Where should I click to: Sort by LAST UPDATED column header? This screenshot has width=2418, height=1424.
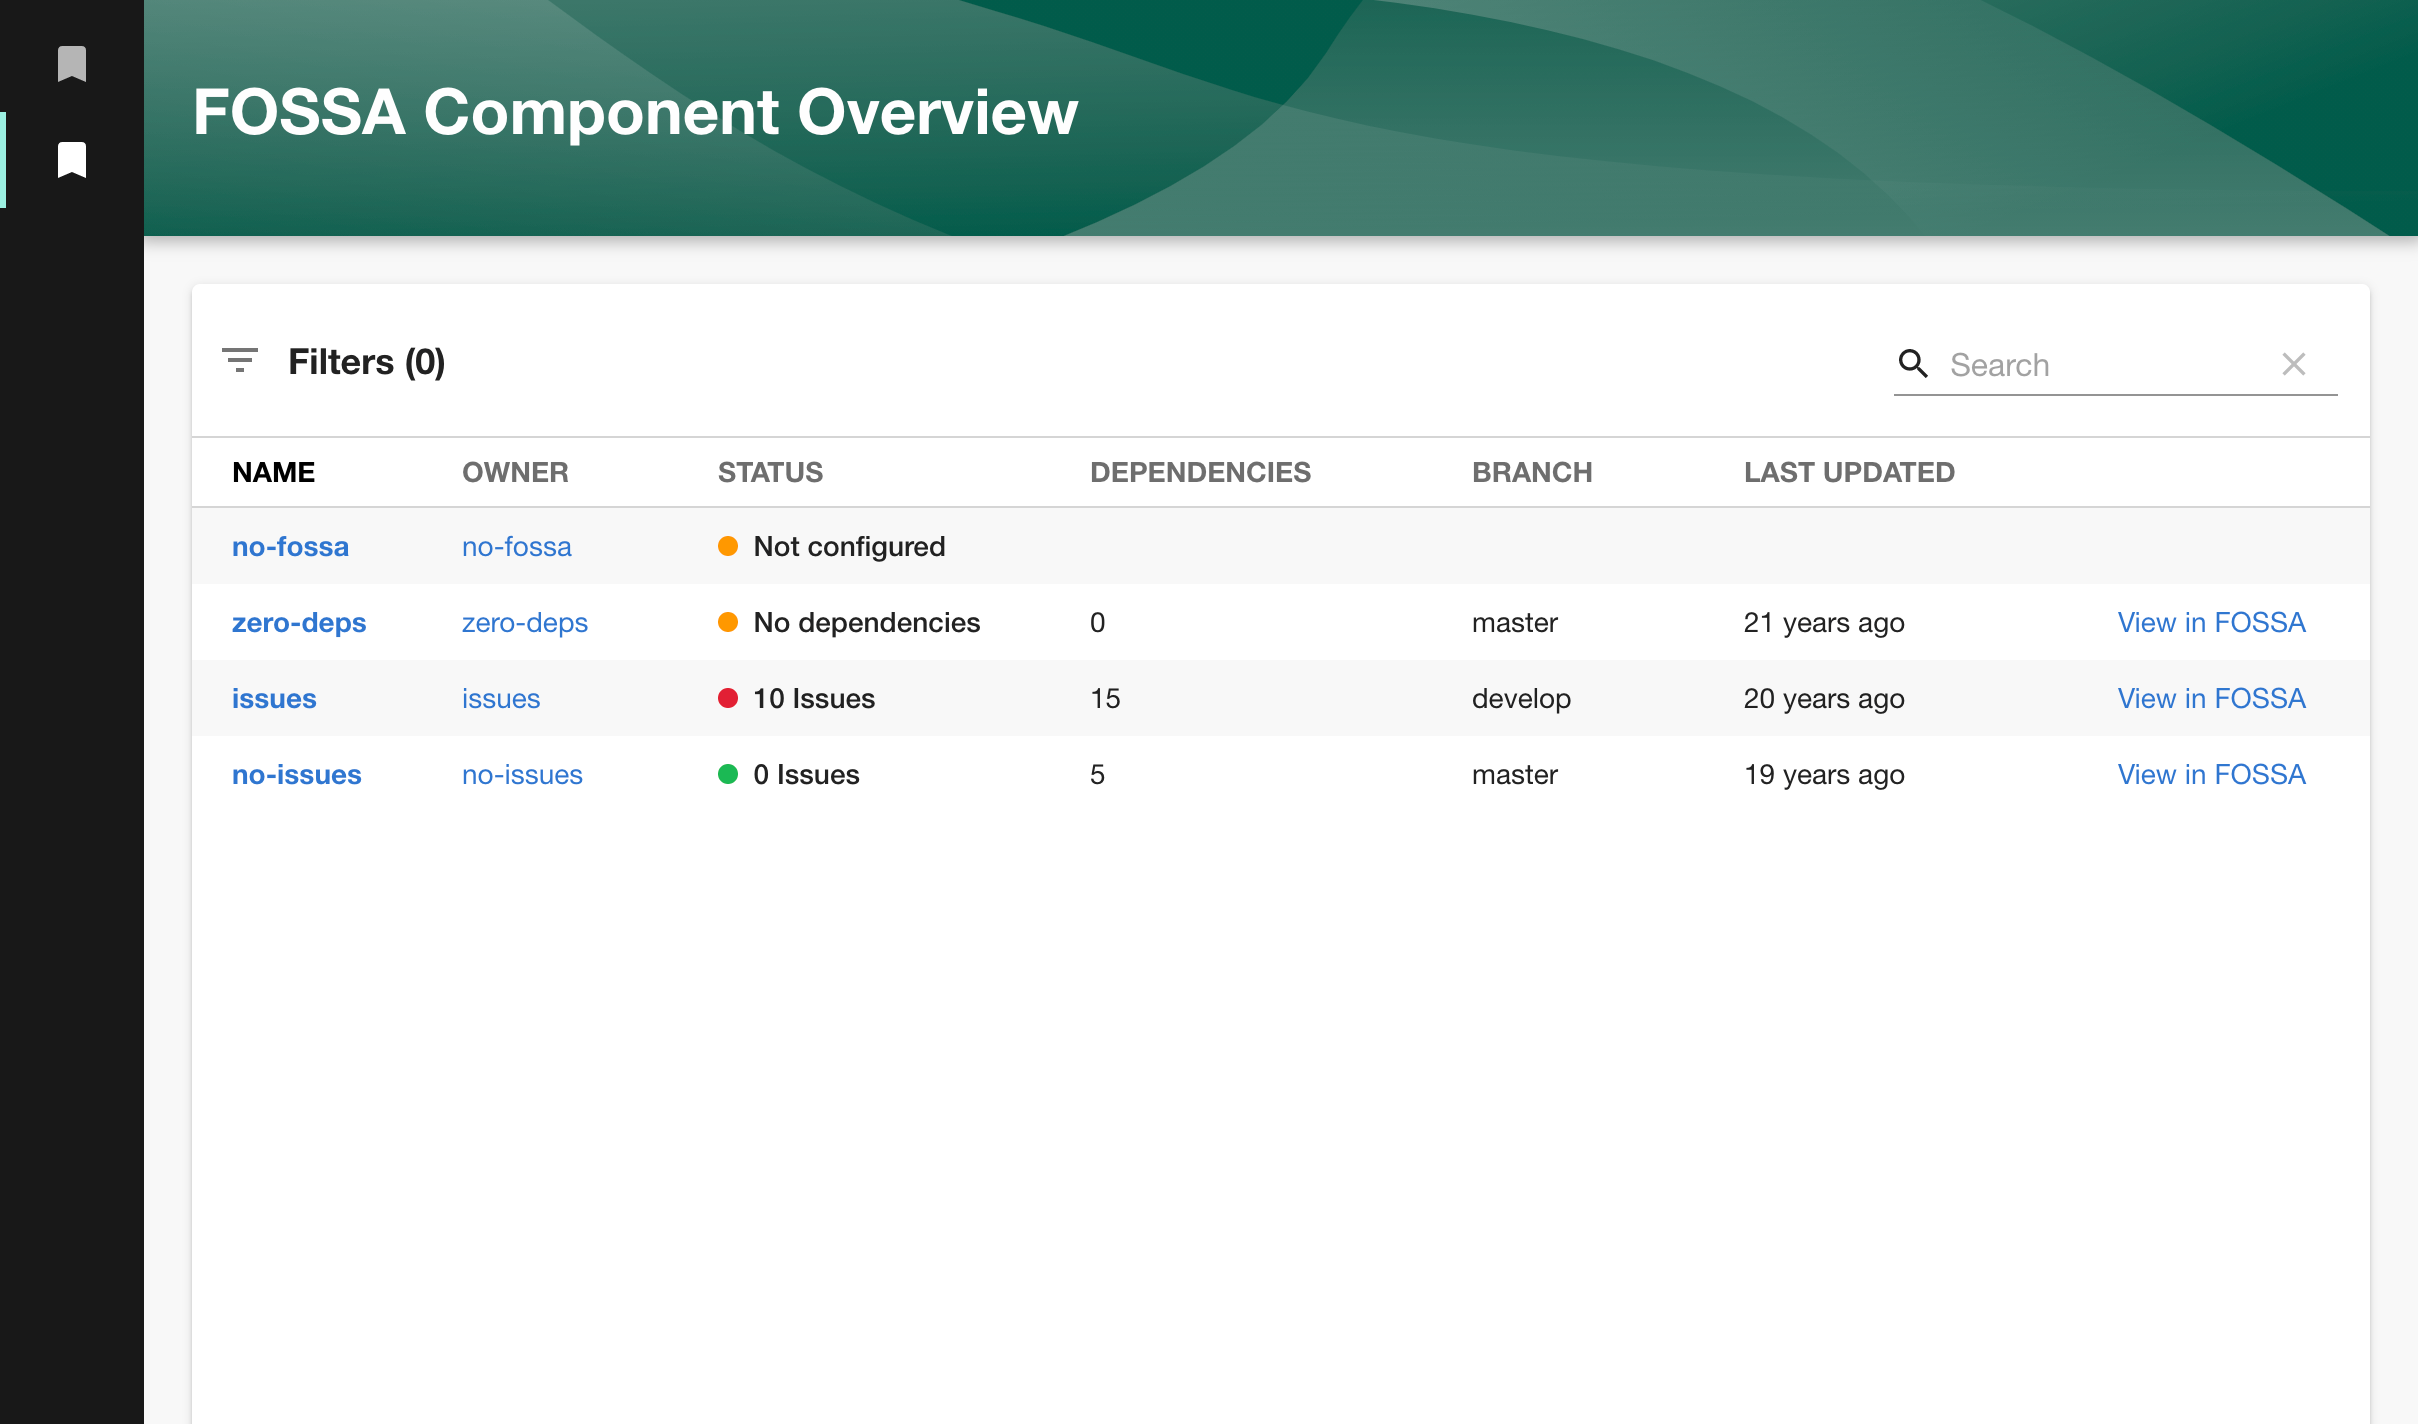(1849, 472)
